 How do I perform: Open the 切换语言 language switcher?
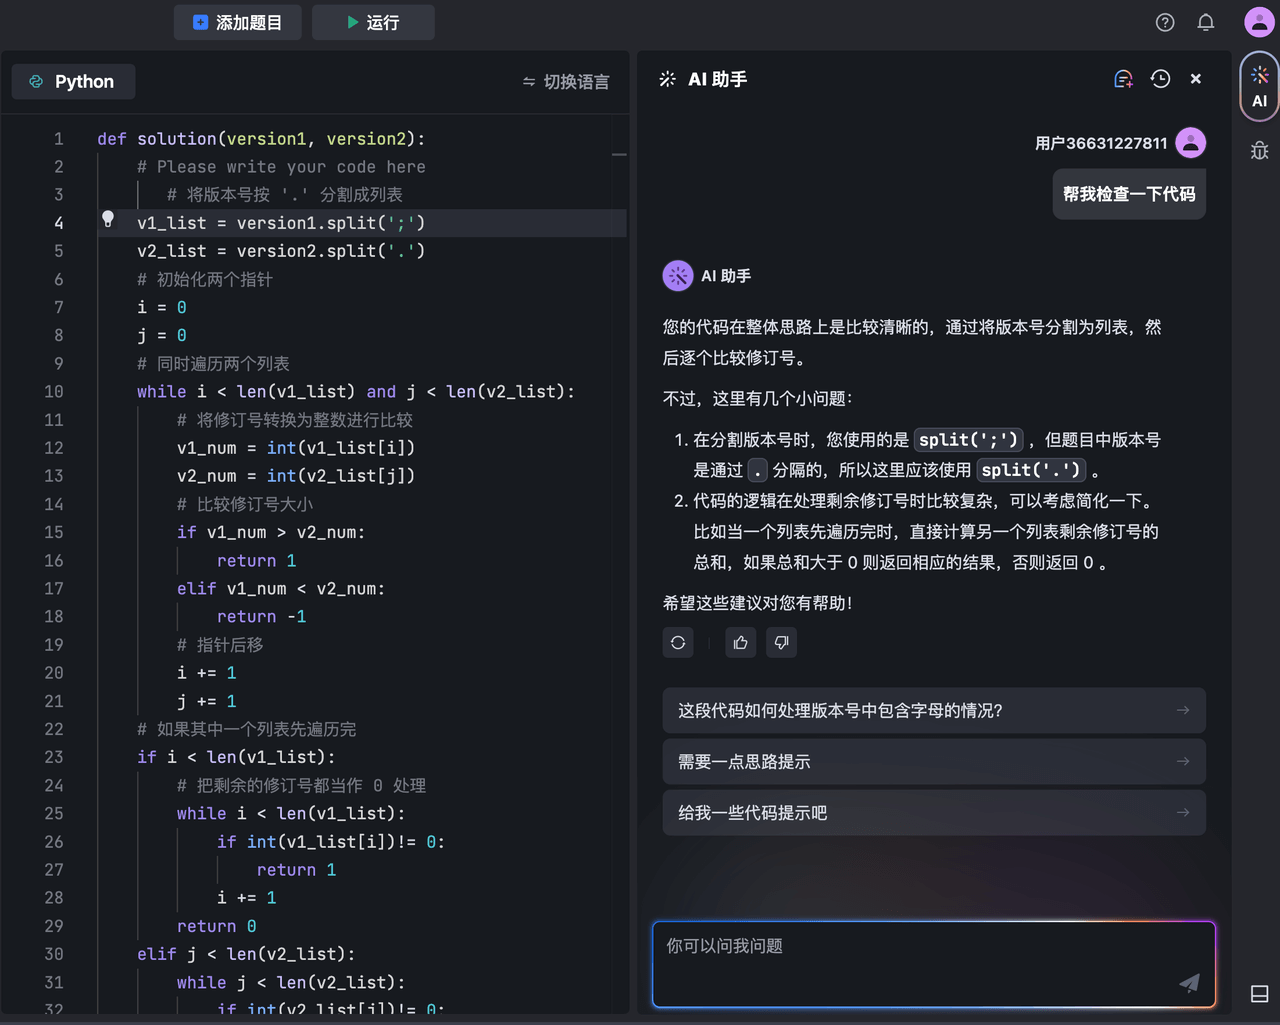click(566, 82)
